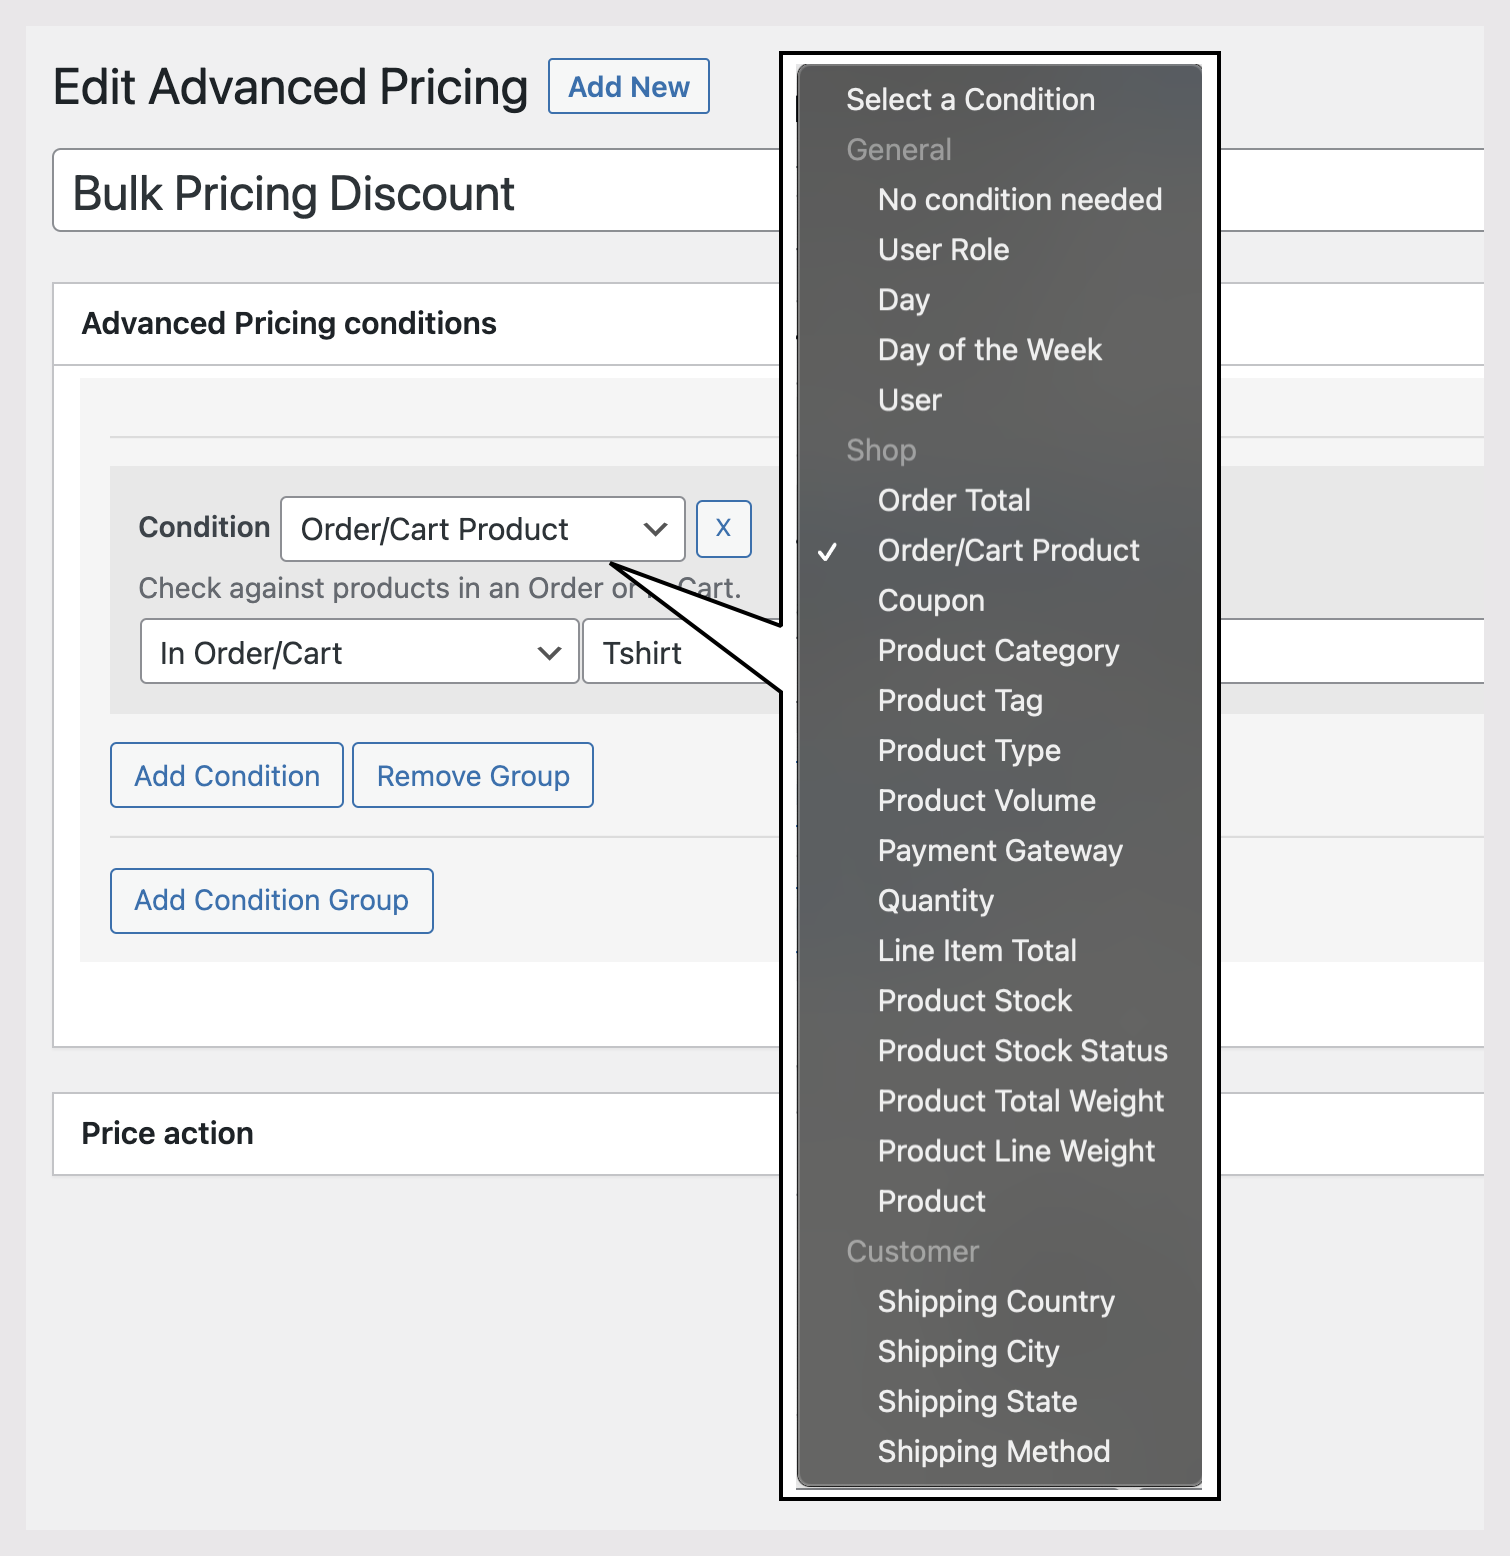Select Quantity in the condition menu
This screenshot has height=1556, width=1510.
point(935,900)
